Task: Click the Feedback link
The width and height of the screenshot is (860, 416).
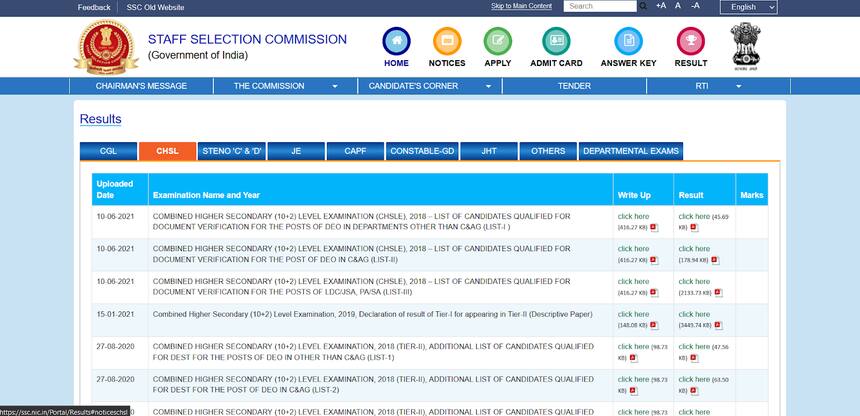Action: [x=94, y=8]
